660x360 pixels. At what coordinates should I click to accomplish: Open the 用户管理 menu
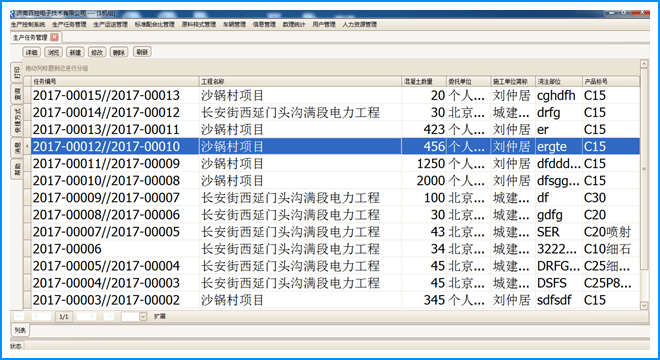pyautogui.click(x=324, y=24)
